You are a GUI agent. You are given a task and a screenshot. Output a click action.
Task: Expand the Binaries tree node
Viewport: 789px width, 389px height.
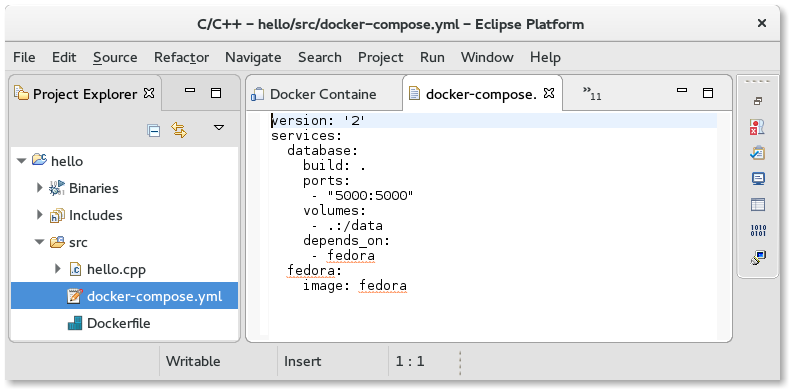tap(40, 188)
